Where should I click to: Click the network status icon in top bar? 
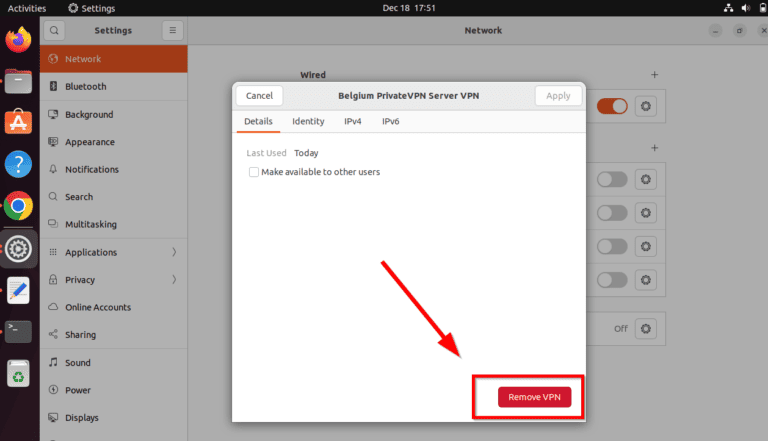tap(728, 8)
